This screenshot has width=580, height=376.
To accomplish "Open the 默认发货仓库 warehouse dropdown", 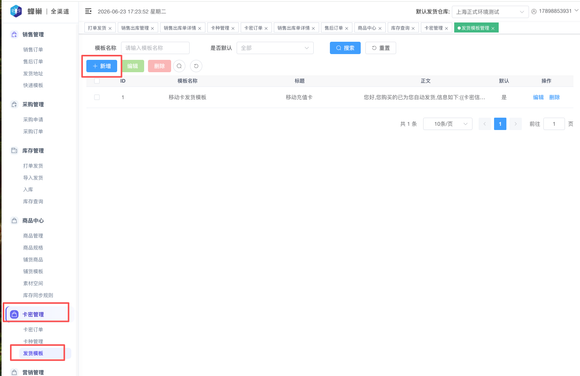I will coord(490,12).
